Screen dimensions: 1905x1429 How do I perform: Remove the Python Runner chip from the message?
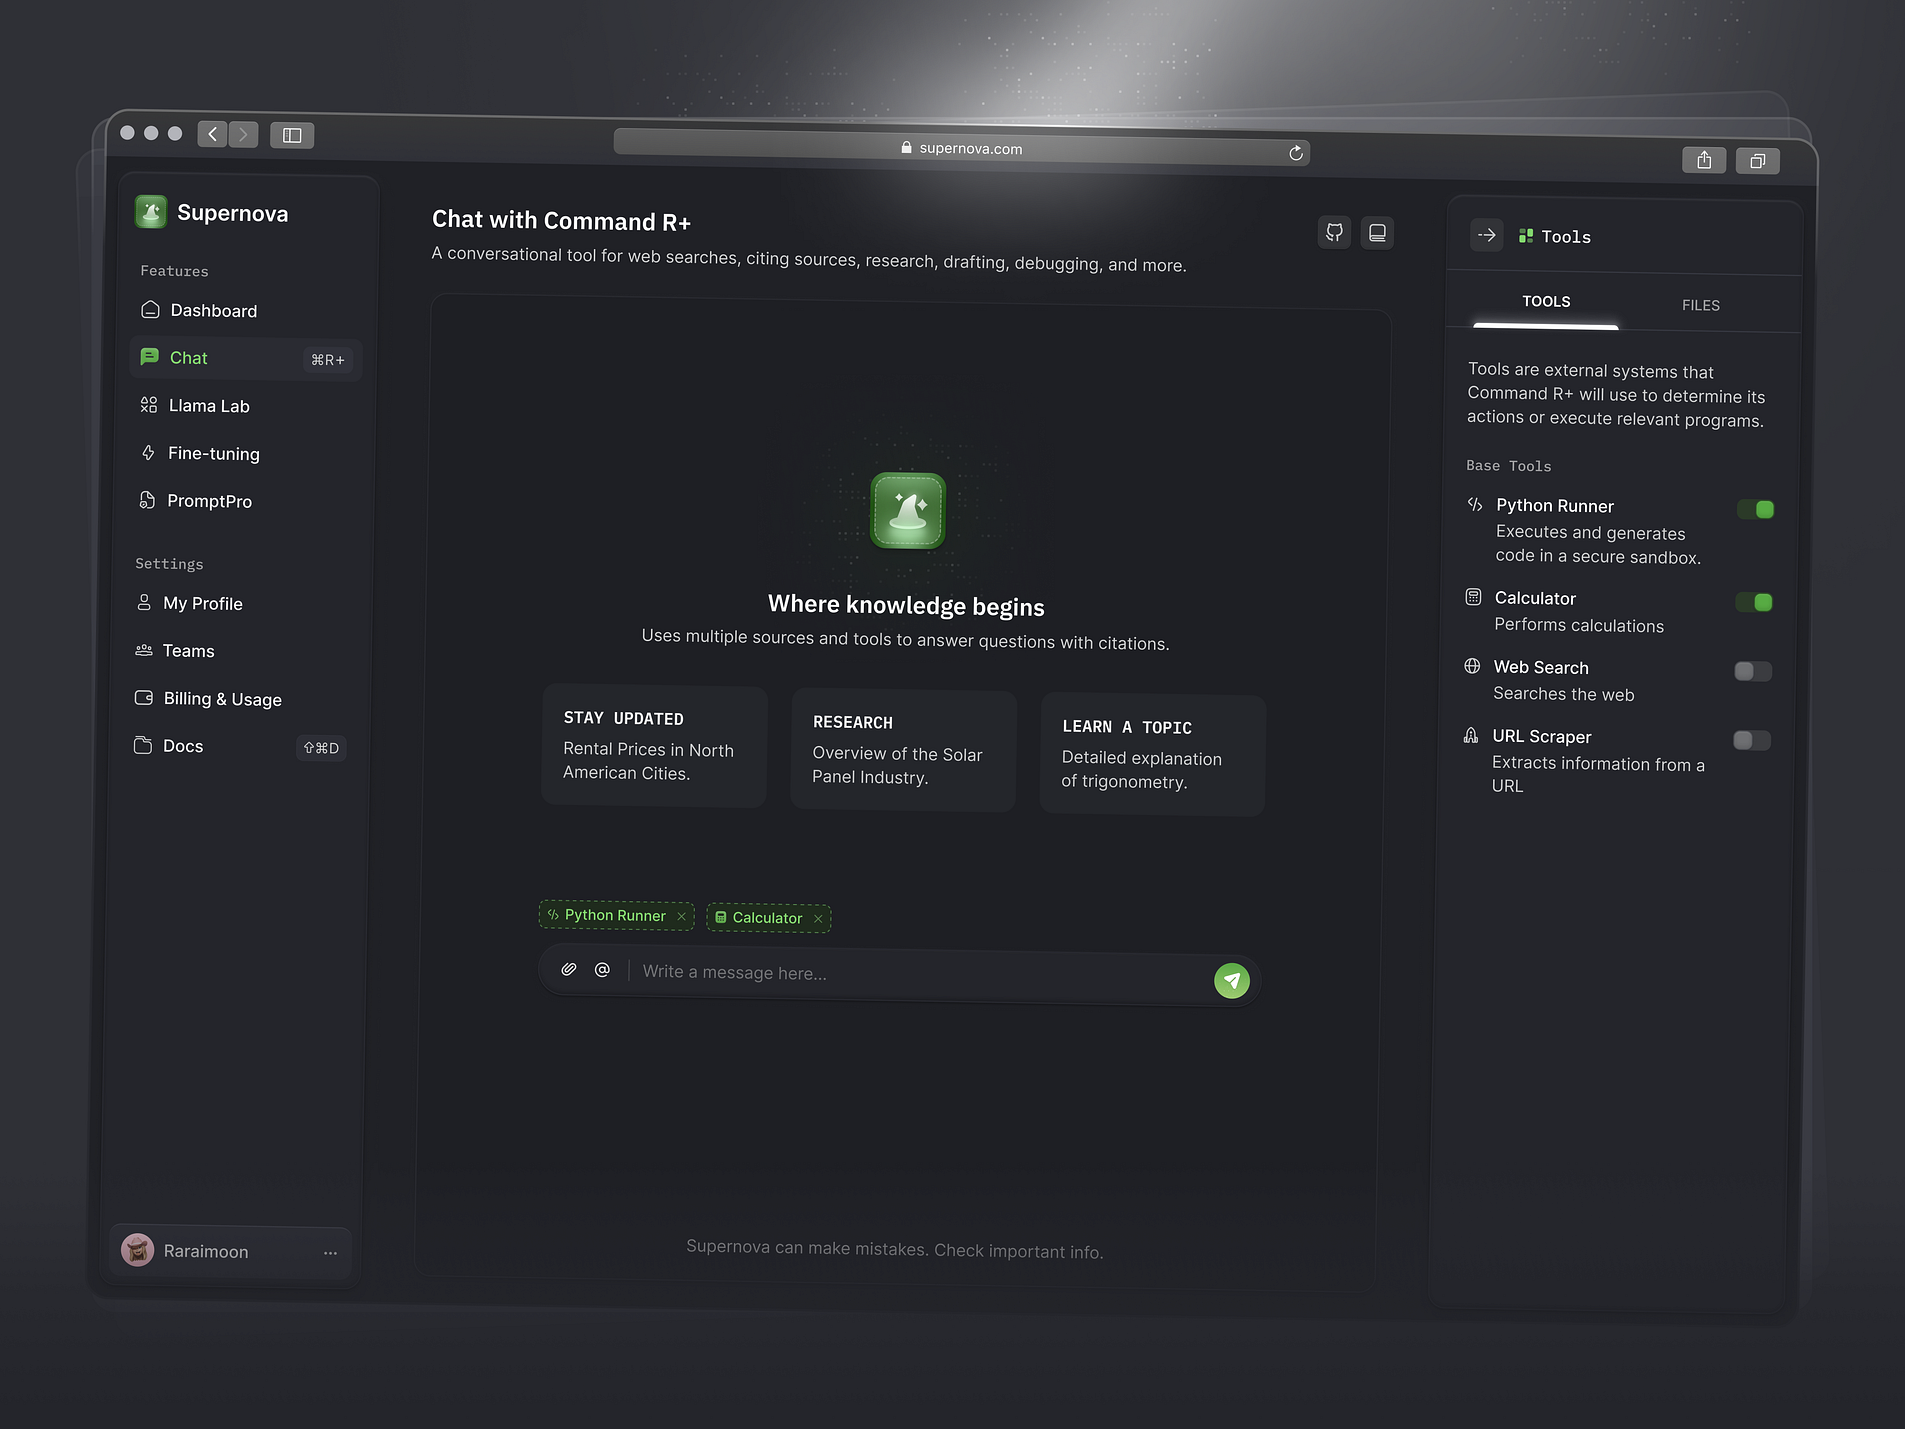(681, 915)
